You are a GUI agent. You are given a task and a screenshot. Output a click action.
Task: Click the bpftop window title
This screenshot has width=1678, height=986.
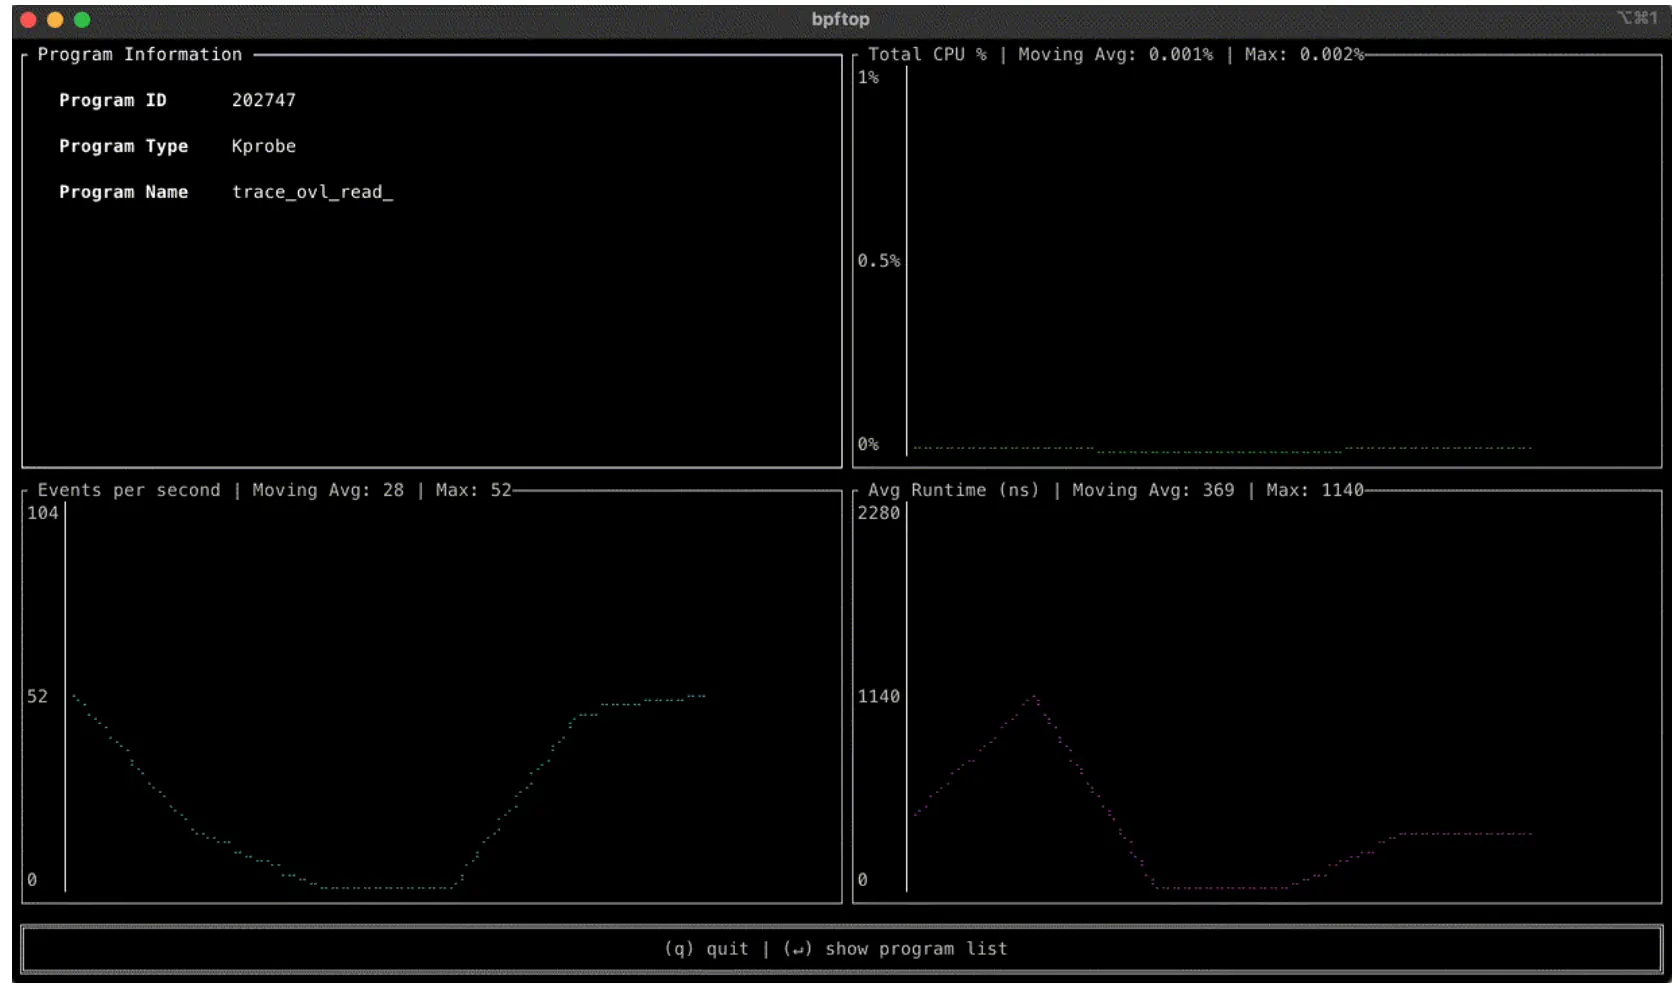(x=840, y=19)
